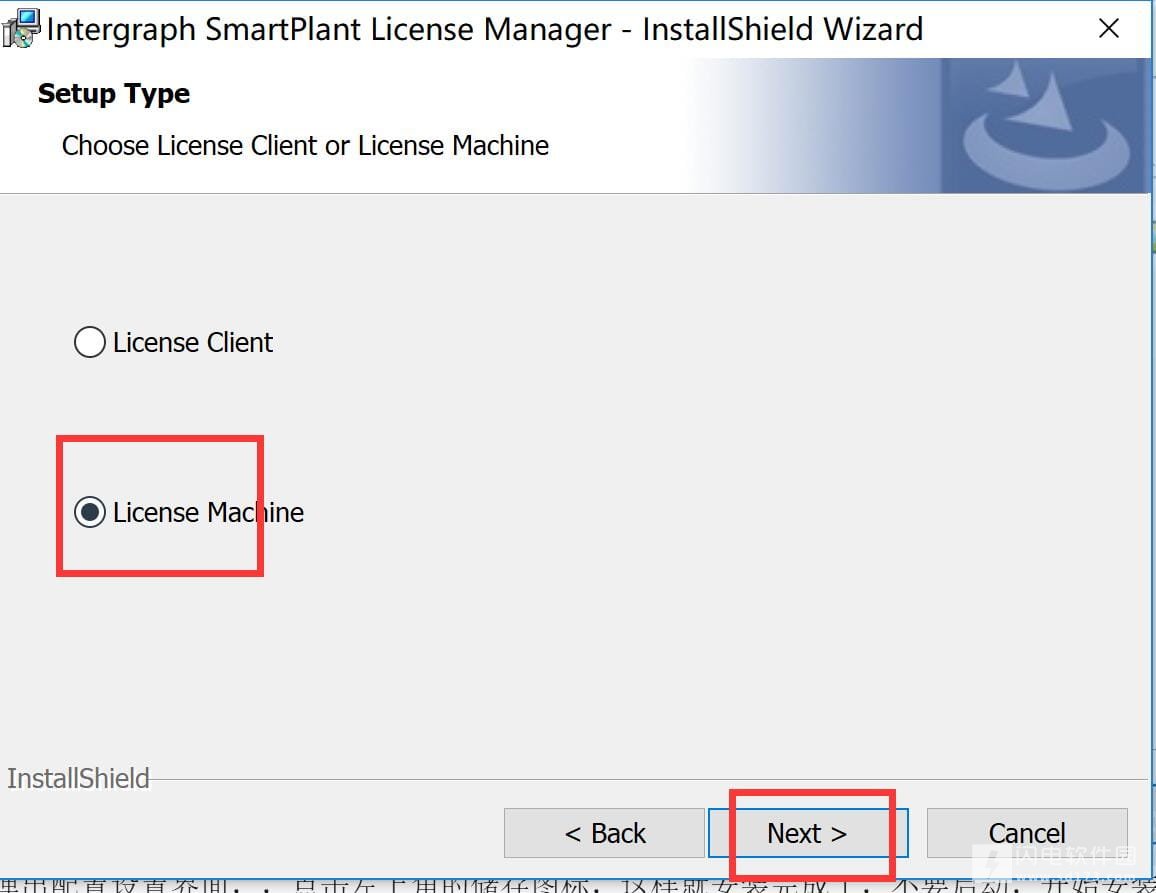Click the installer icon in the title bar
The height and width of the screenshot is (893, 1156).
click(21, 28)
